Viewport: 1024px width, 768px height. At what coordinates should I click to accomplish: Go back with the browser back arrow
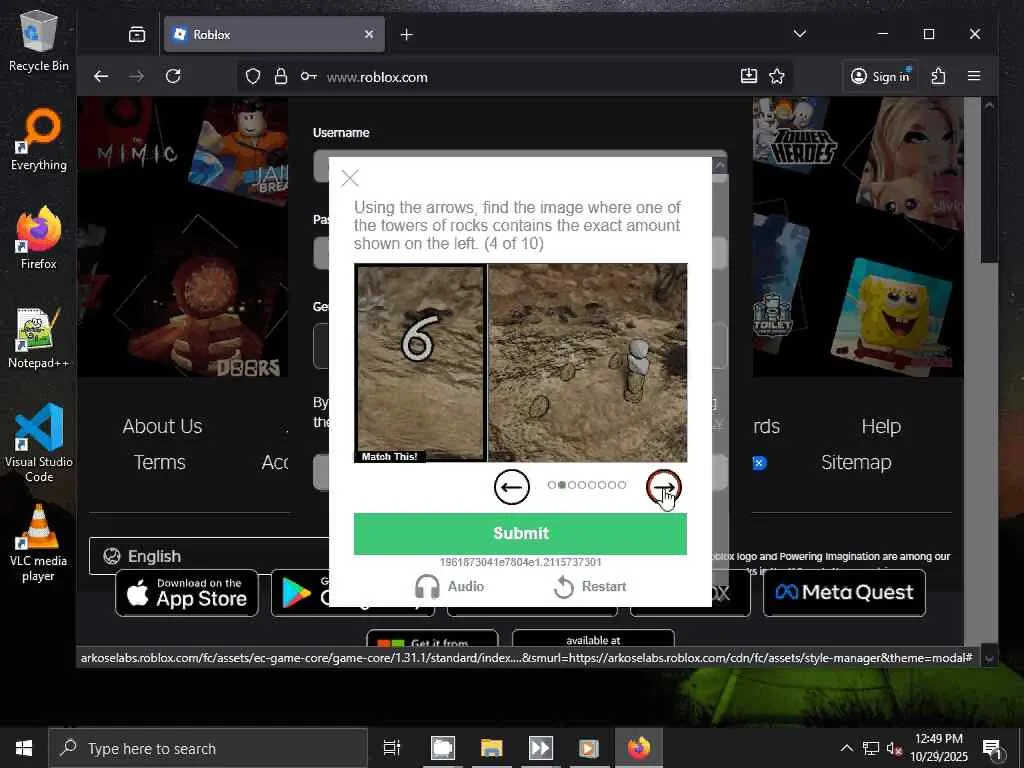point(101,76)
